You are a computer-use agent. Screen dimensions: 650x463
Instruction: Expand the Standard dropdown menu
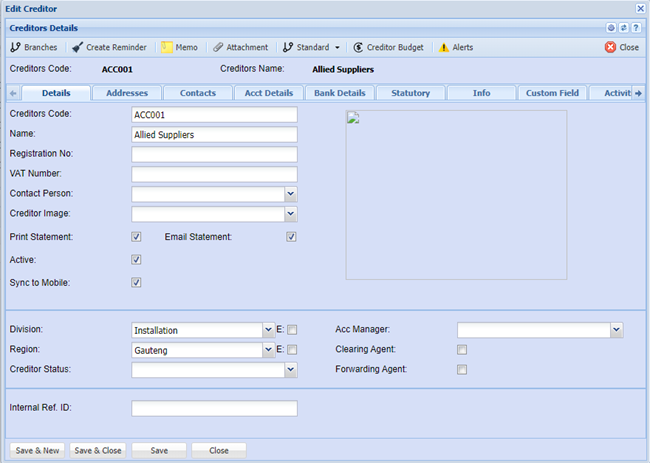(x=337, y=47)
